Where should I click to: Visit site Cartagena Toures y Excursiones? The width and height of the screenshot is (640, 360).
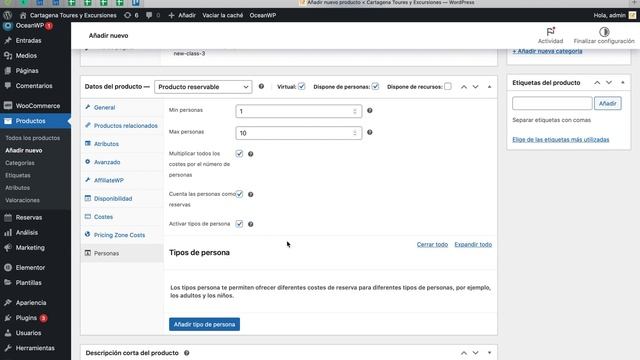(68, 15)
